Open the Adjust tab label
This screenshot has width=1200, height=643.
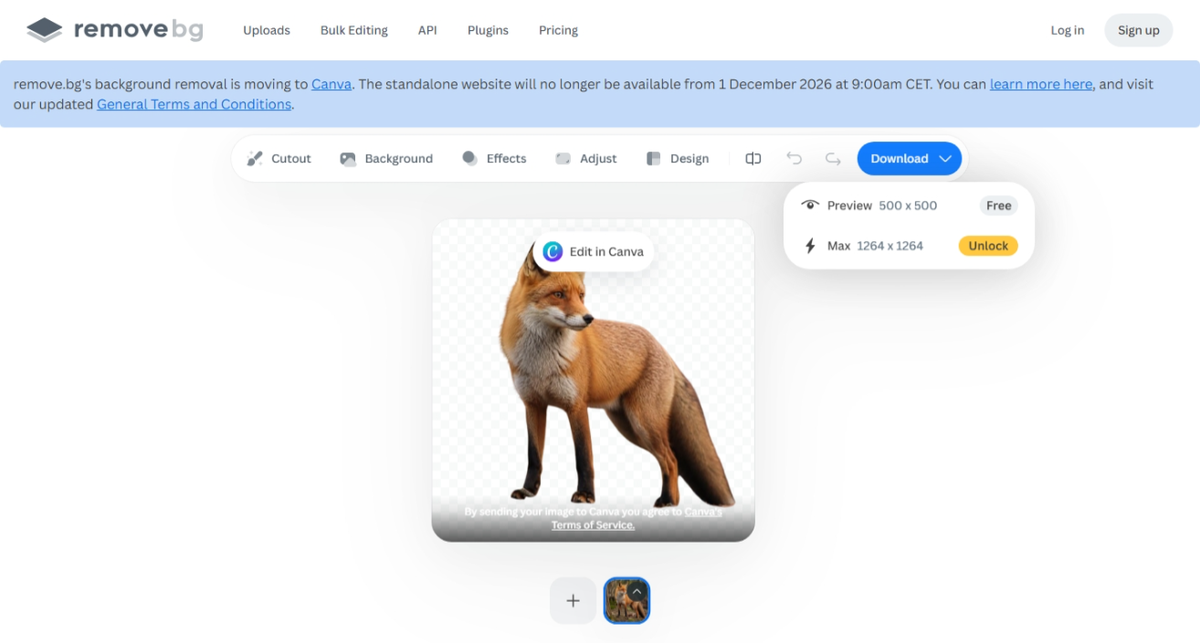[598, 158]
